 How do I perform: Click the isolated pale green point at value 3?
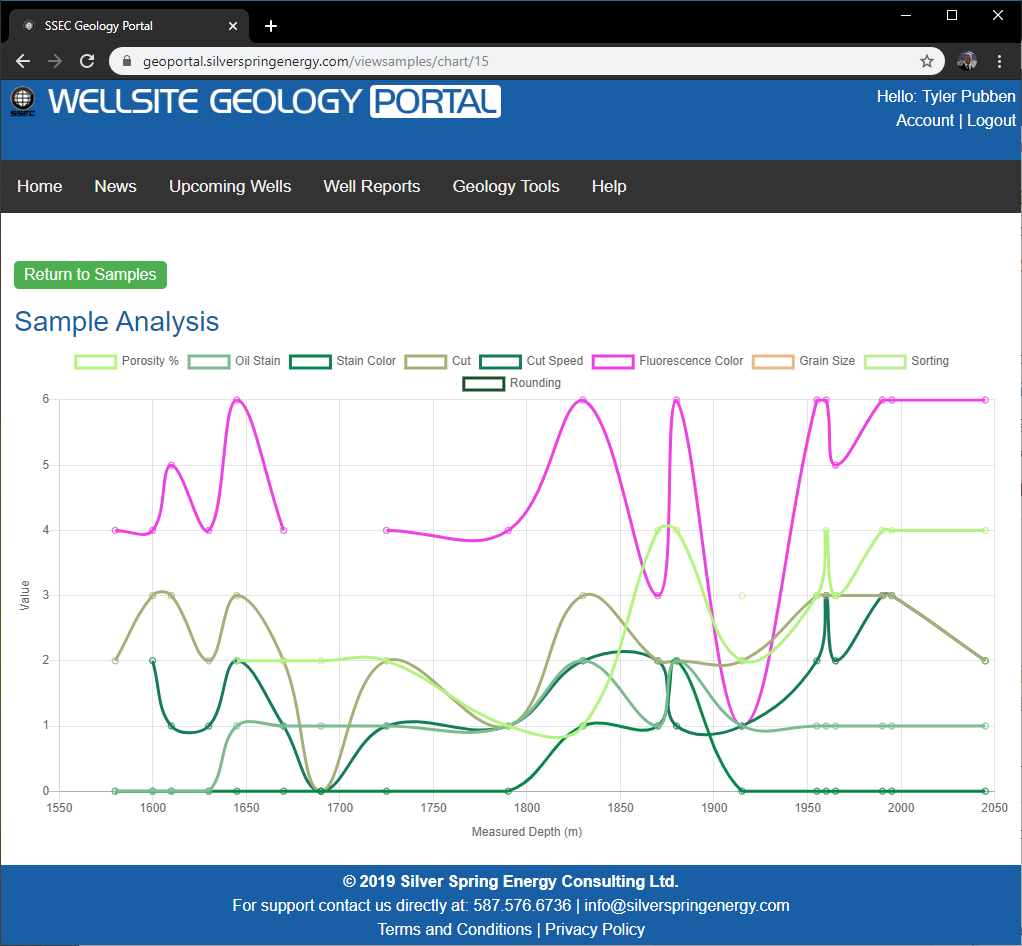click(x=742, y=595)
